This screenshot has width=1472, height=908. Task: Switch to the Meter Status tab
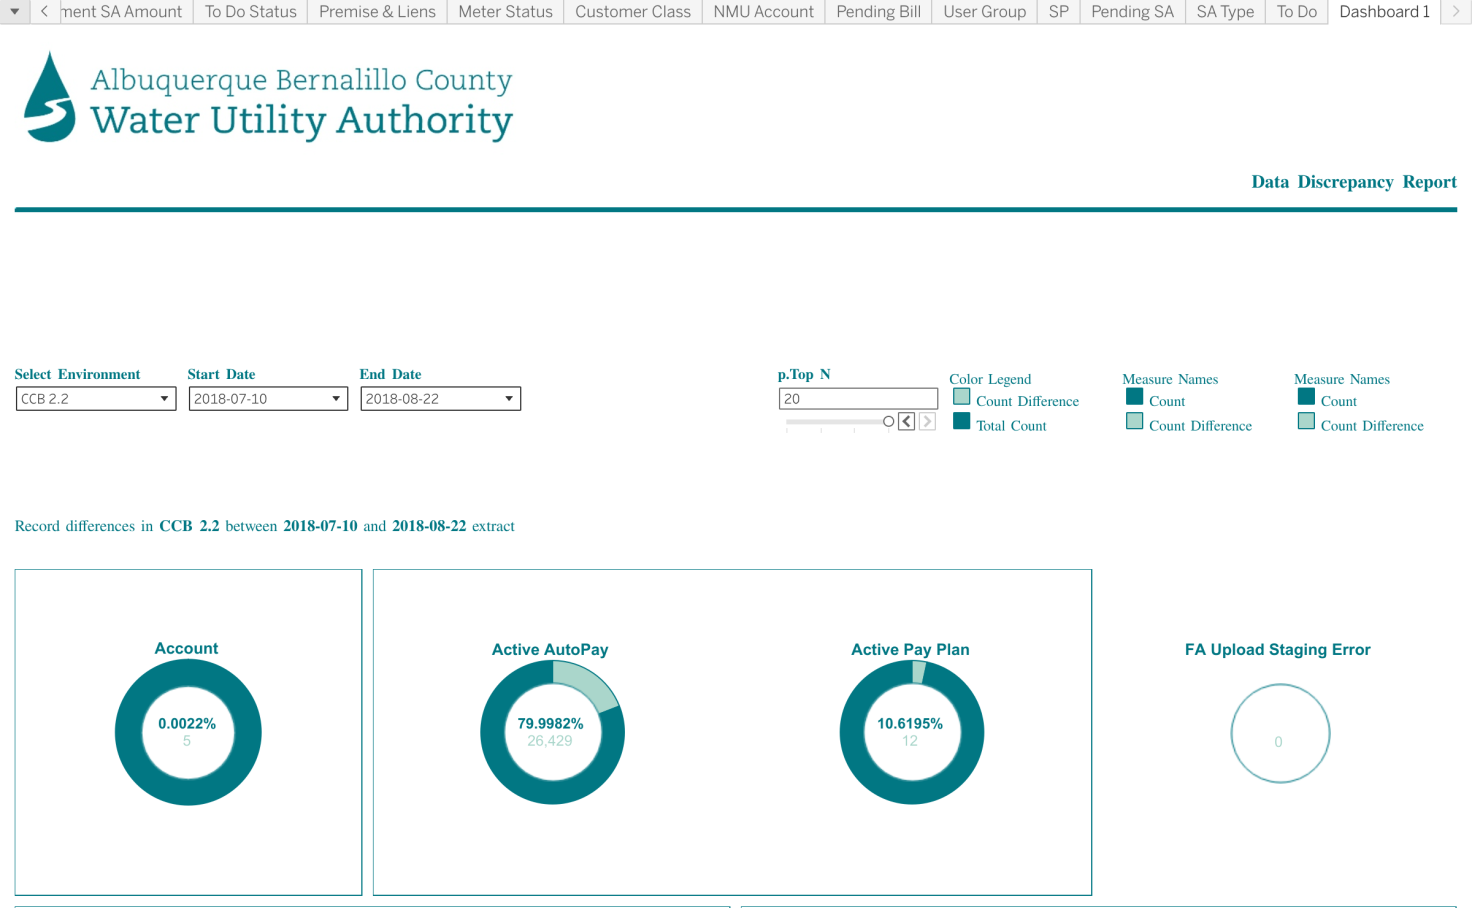pos(505,12)
